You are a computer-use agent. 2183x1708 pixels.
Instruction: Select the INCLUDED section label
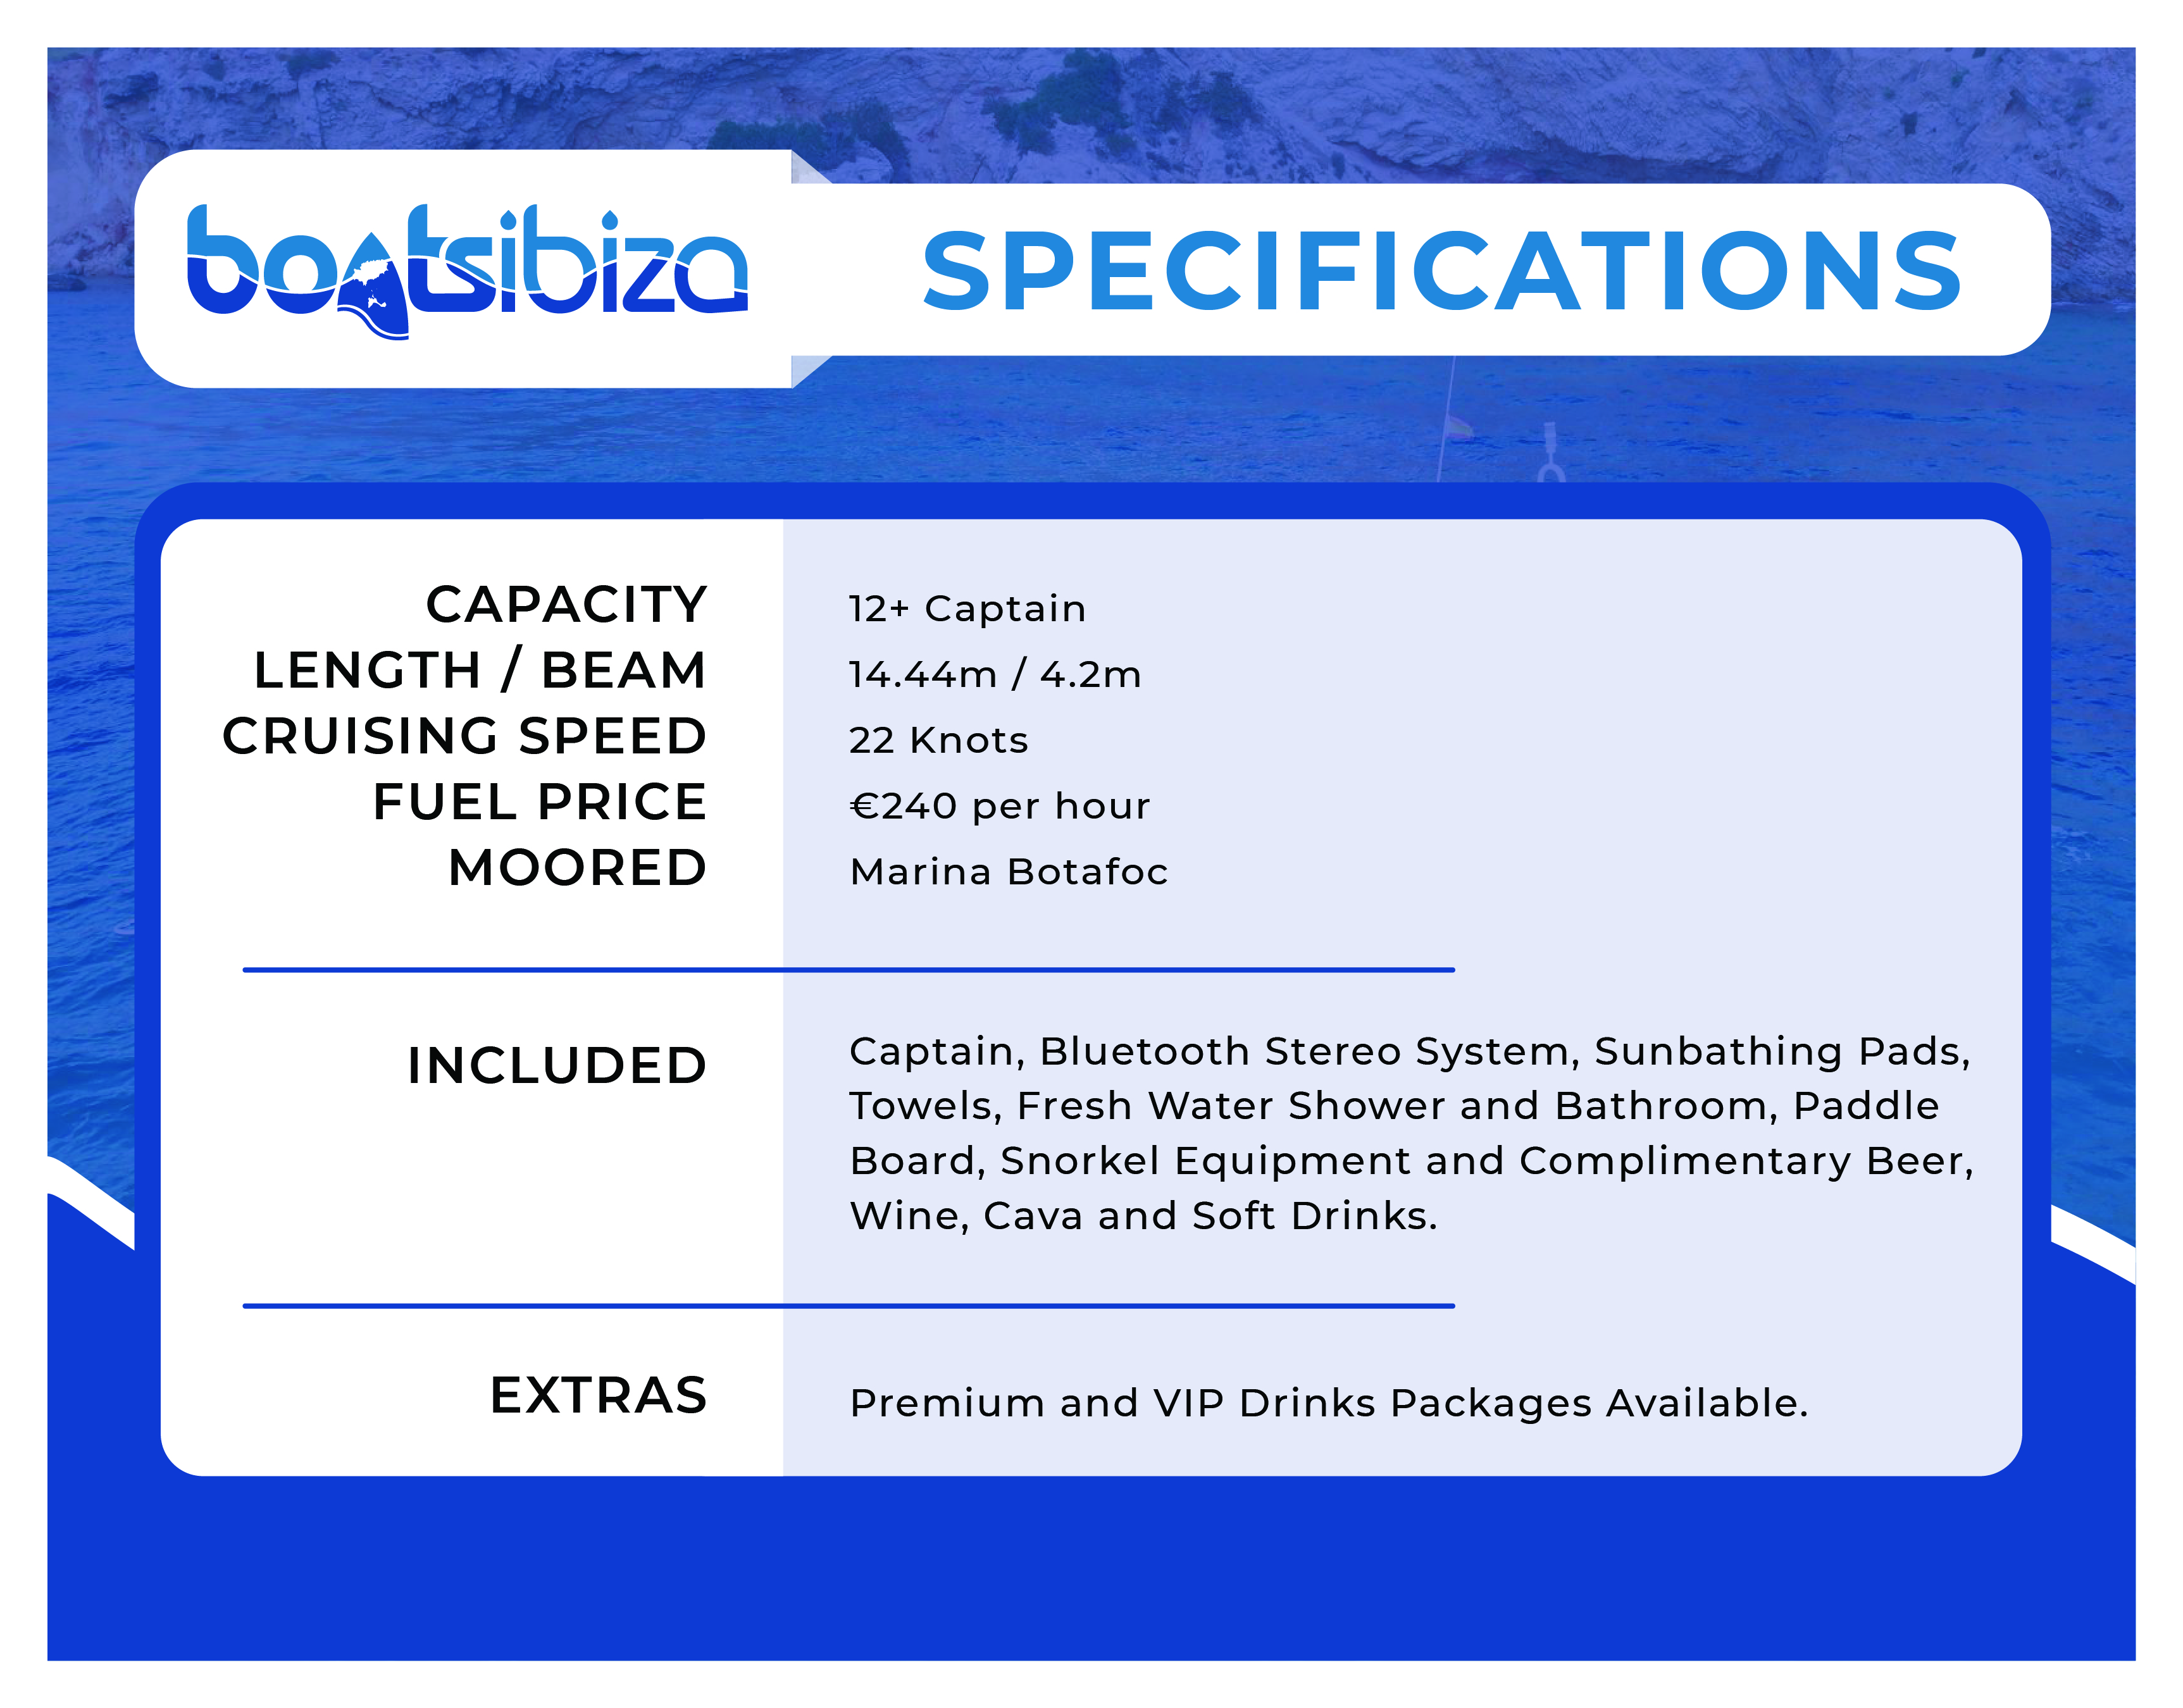point(557,1066)
